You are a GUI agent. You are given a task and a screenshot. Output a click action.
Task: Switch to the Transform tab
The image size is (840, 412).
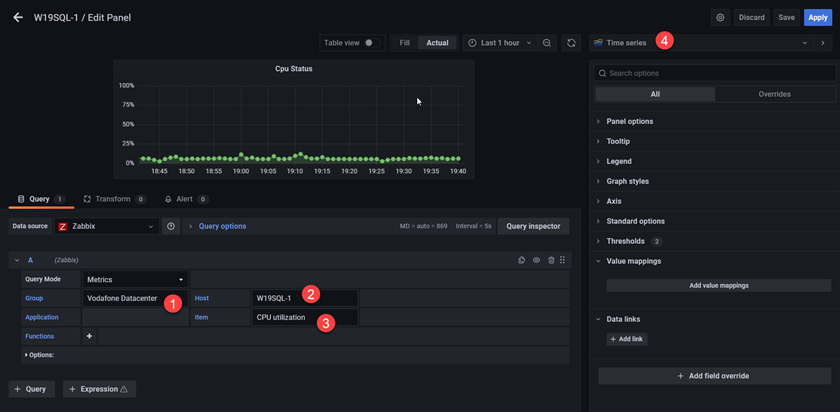pyautogui.click(x=112, y=199)
